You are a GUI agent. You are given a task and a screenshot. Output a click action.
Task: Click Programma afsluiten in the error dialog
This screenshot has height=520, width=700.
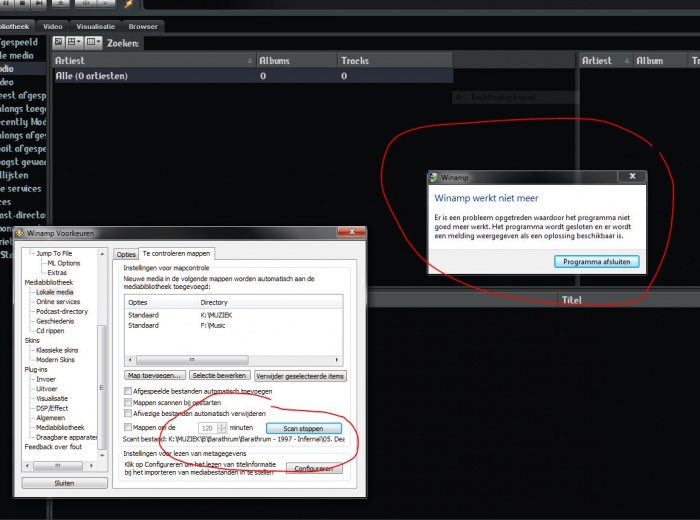click(x=596, y=262)
